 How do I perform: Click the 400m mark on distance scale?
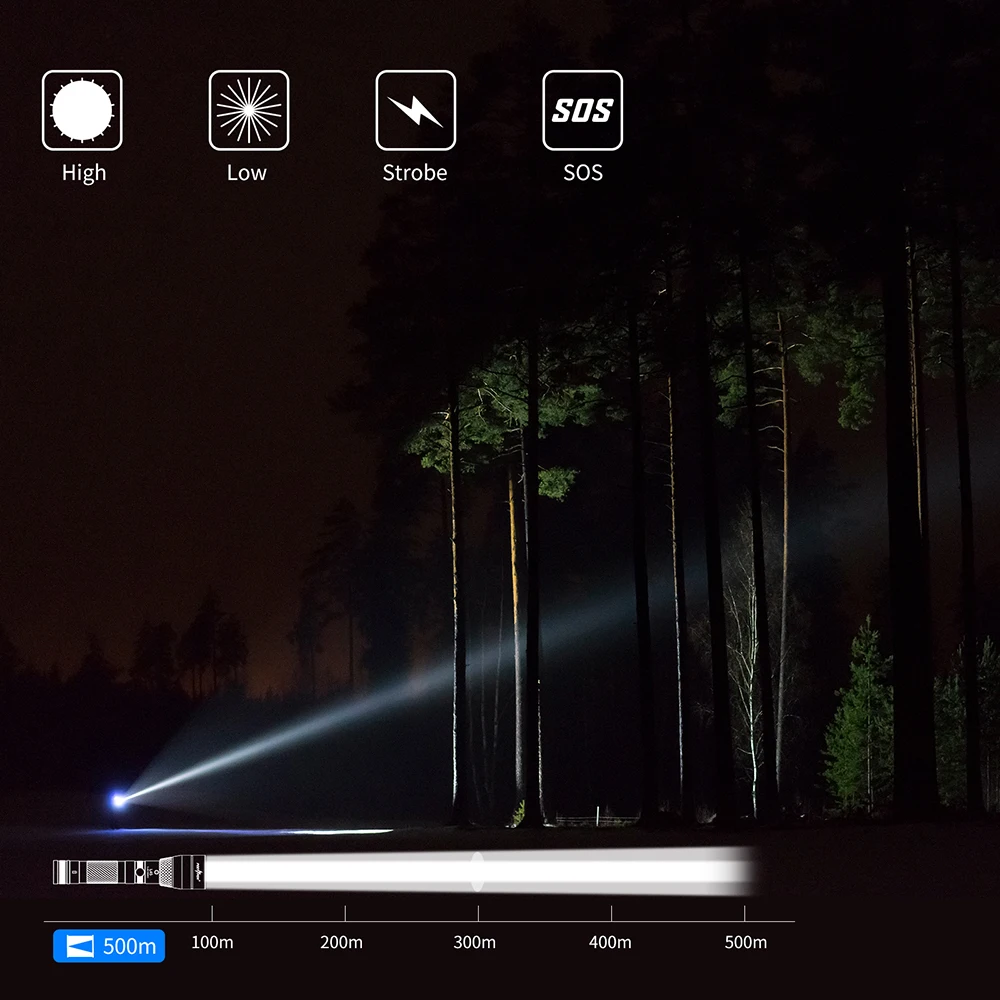(610, 942)
